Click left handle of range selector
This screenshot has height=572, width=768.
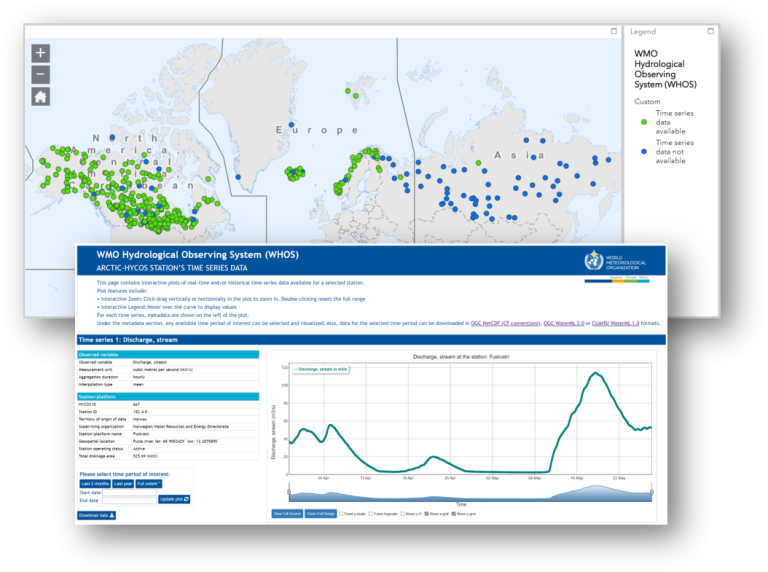tap(287, 491)
